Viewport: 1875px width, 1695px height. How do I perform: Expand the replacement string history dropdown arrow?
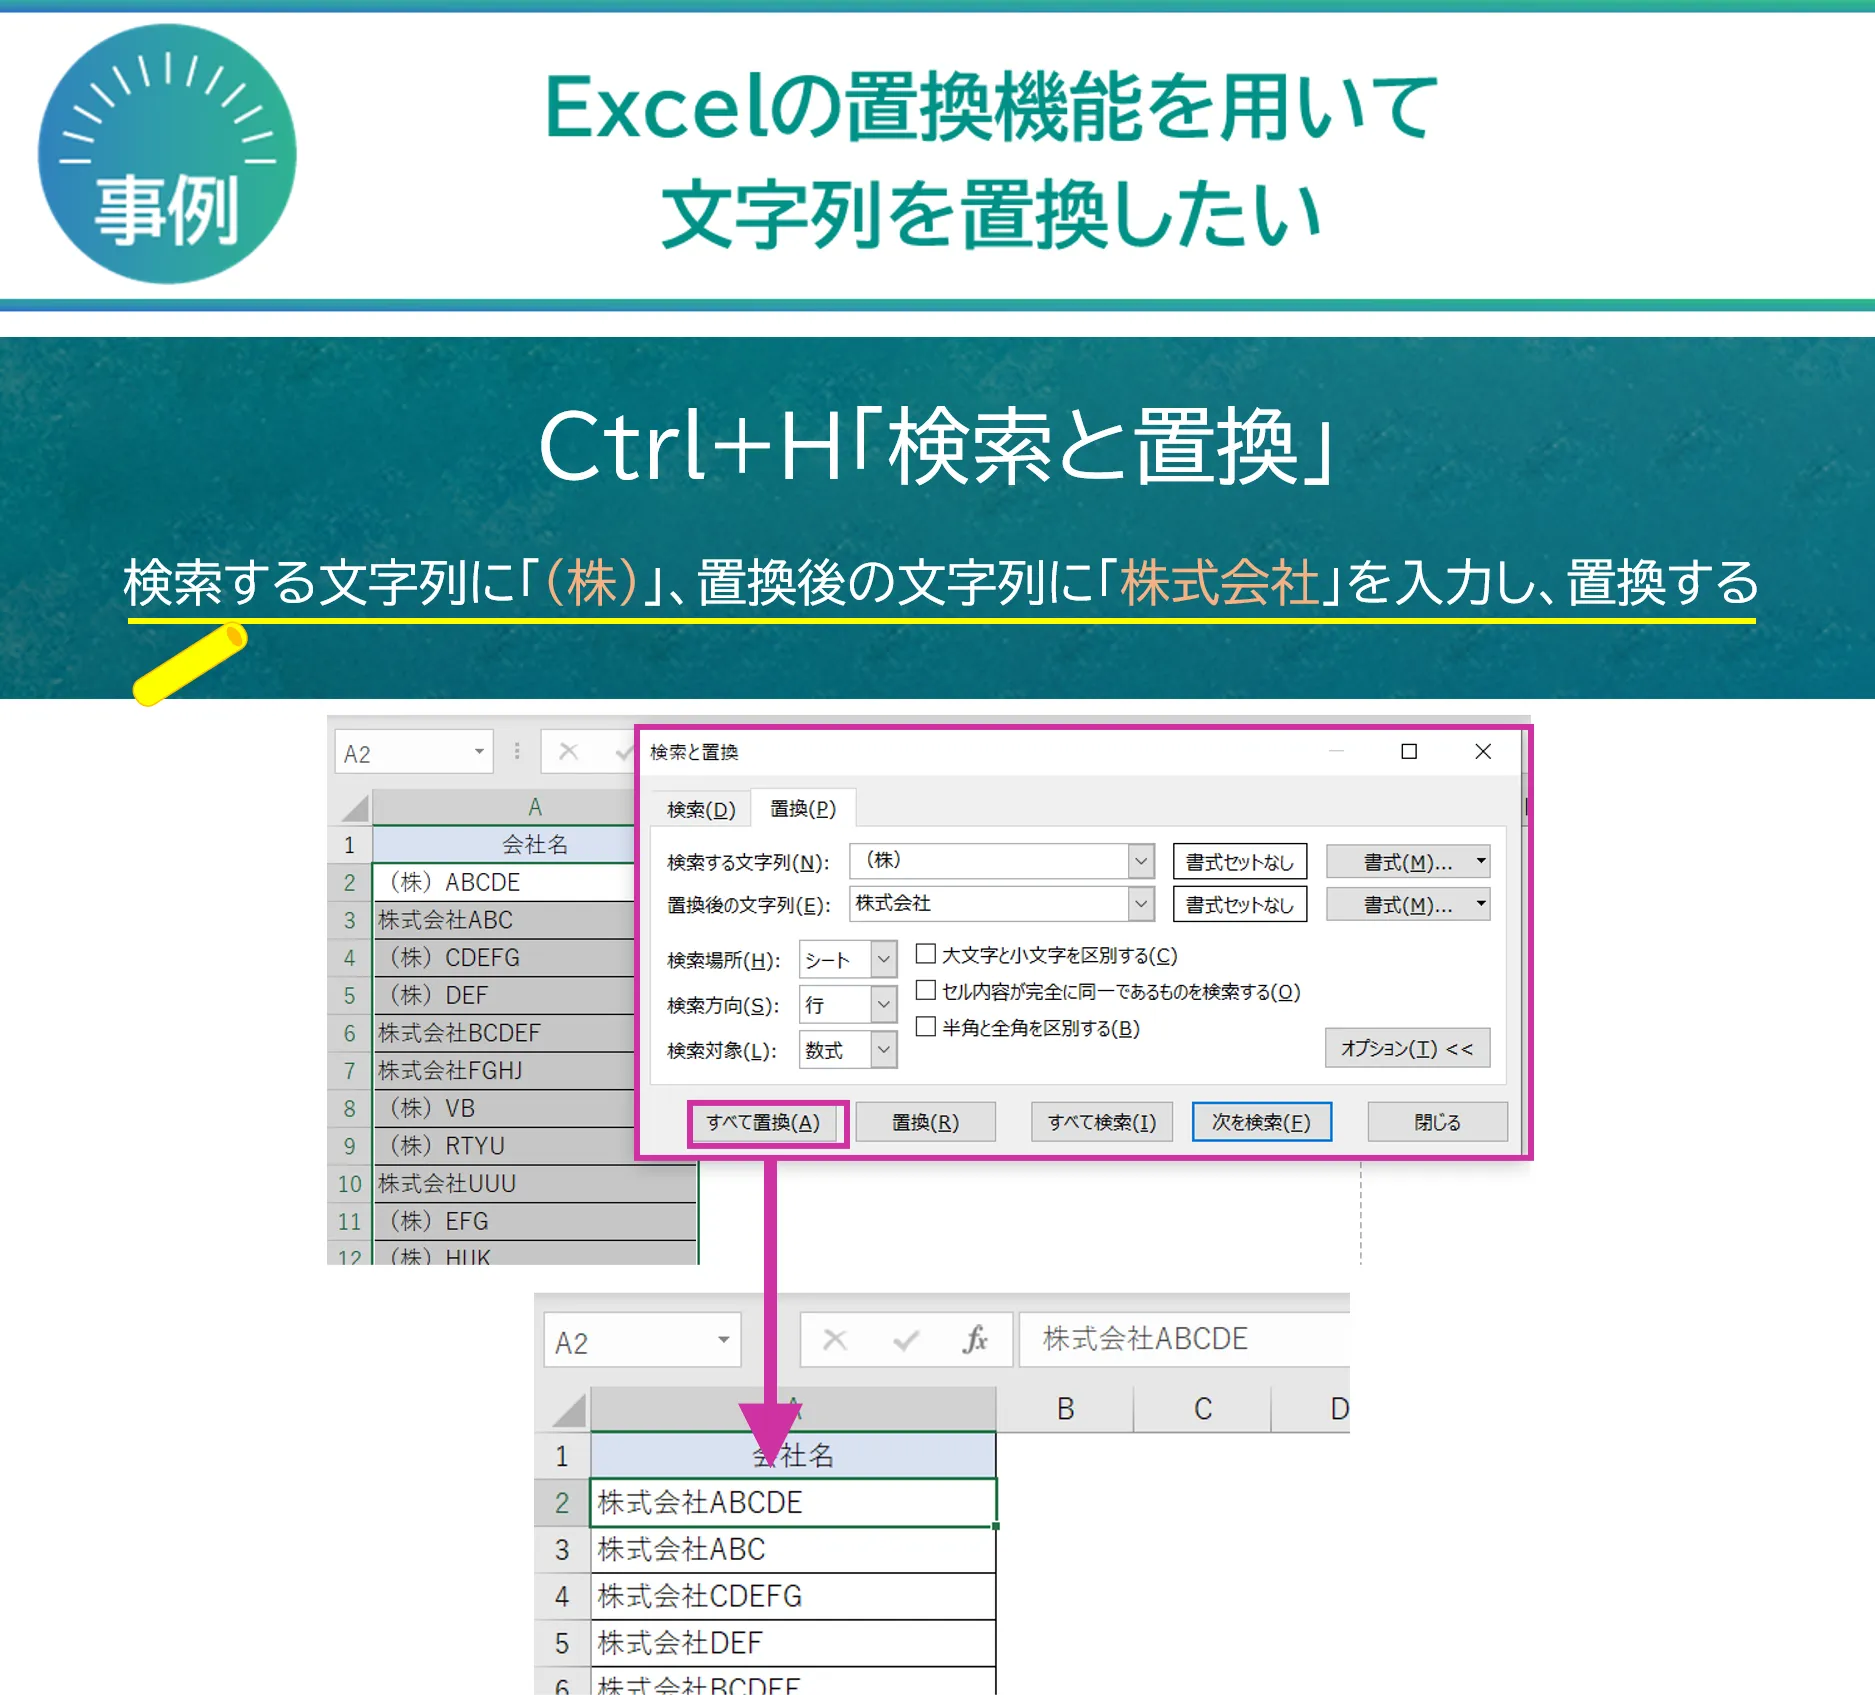tap(1141, 904)
